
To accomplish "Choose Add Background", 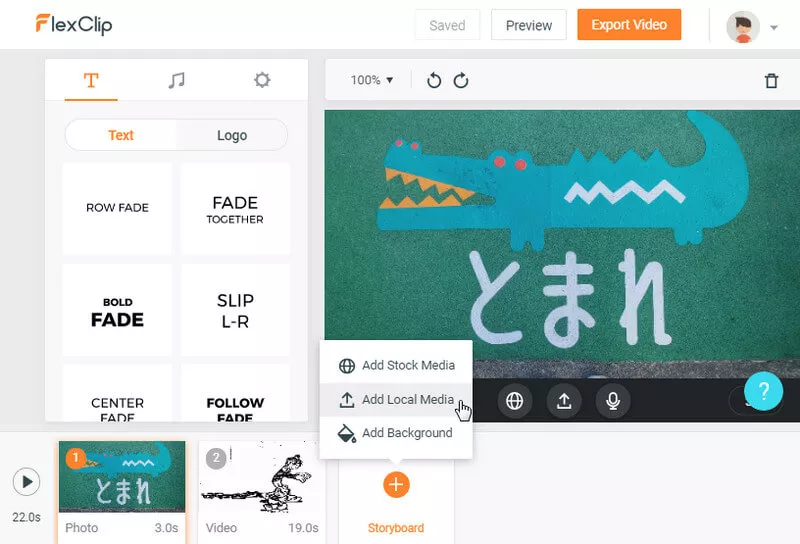I will point(396,433).
